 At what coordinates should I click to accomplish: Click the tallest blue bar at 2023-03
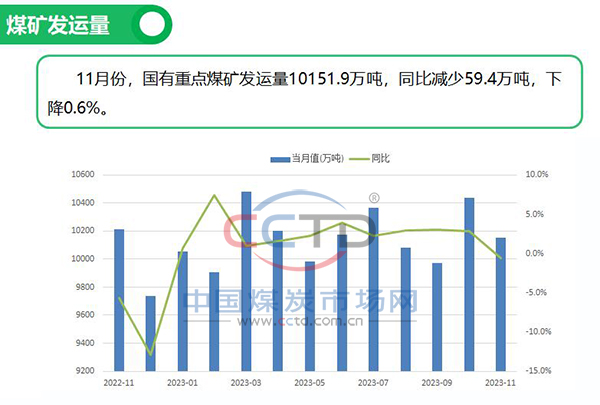click(x=246, y=280)
